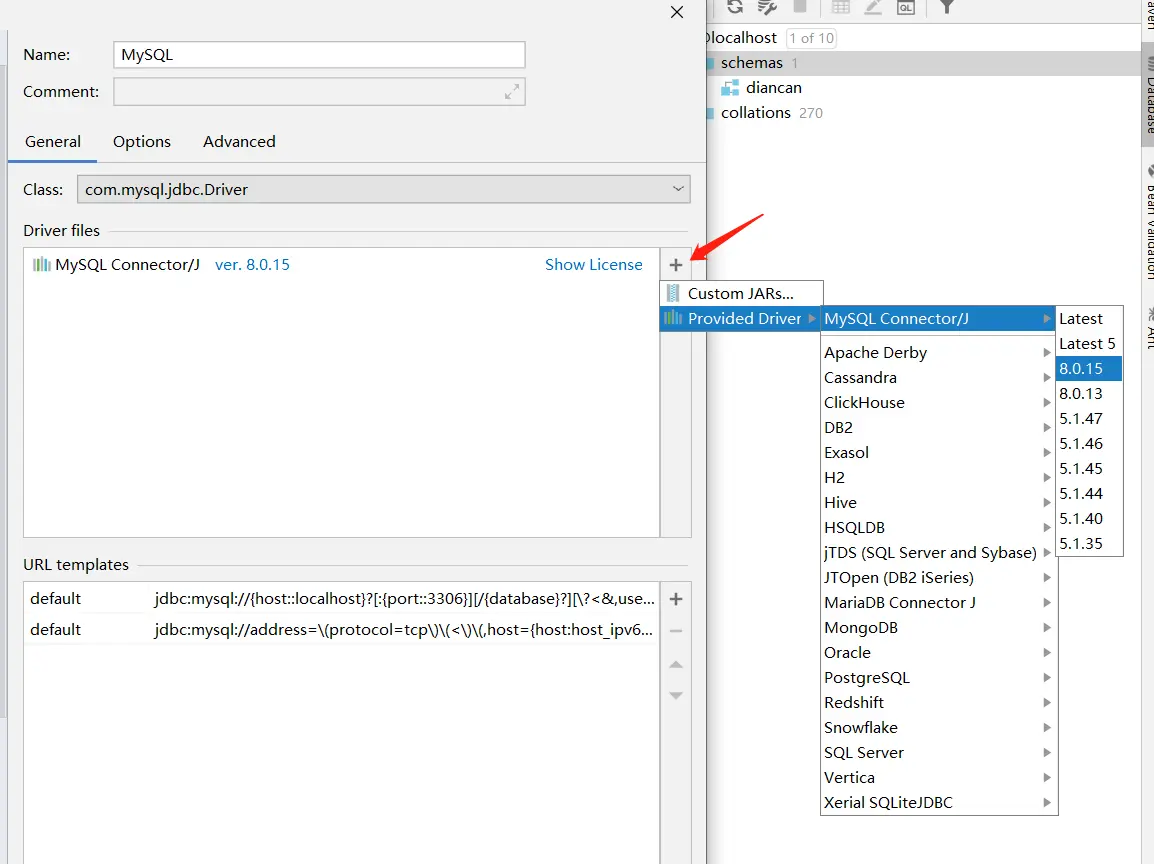Click the ver. 8.0.15 version link

pos(252,264)
